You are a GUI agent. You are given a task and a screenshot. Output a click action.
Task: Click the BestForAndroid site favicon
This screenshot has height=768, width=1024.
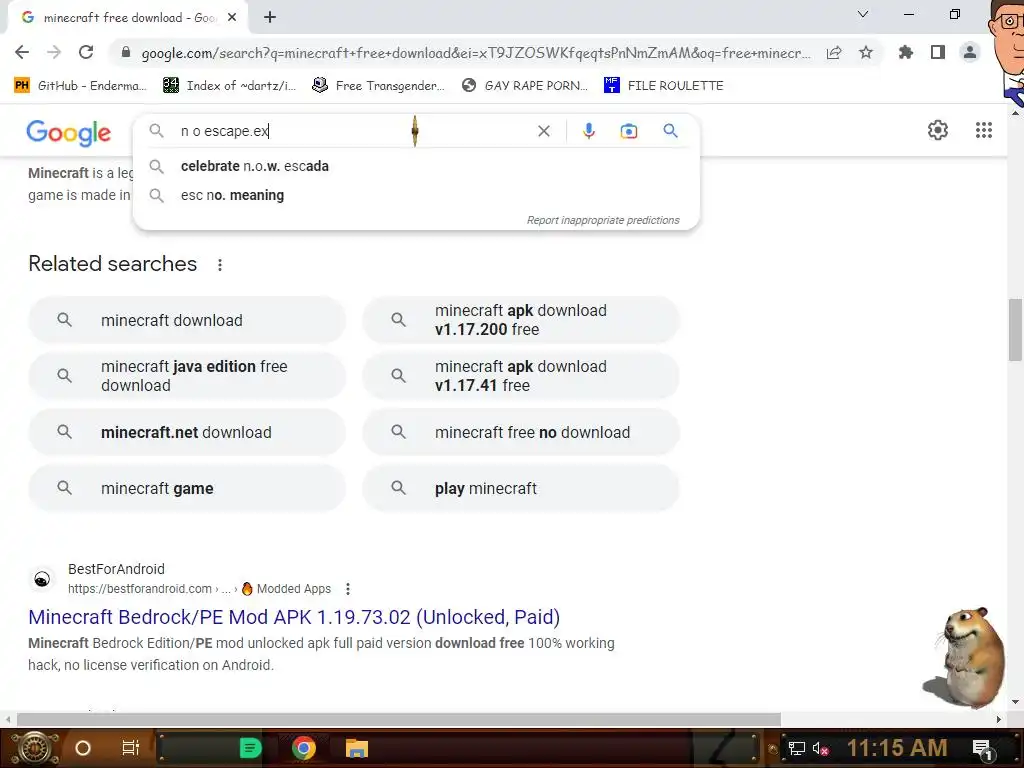42,579
